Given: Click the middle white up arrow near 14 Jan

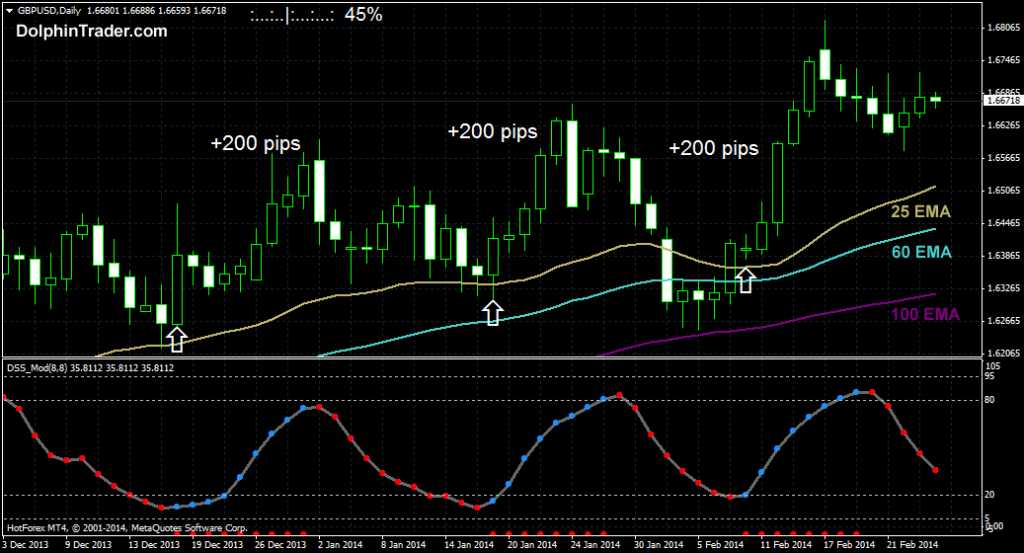Looking at the screenshot, I should click(492, 313).
